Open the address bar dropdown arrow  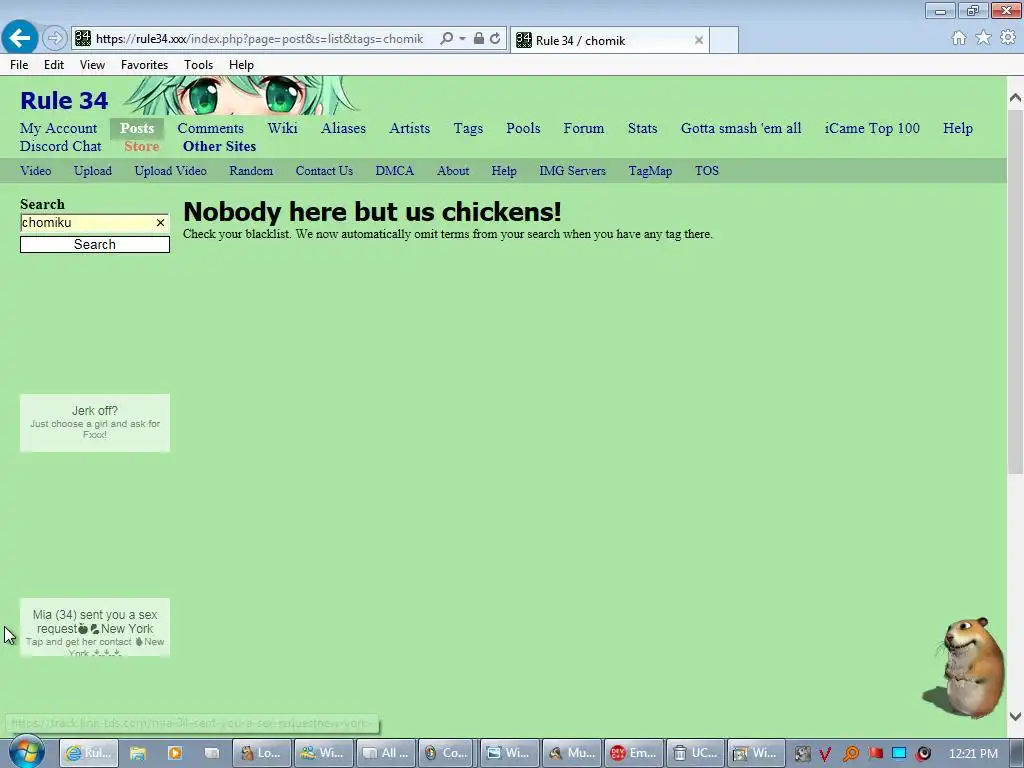tap(462, 39)
